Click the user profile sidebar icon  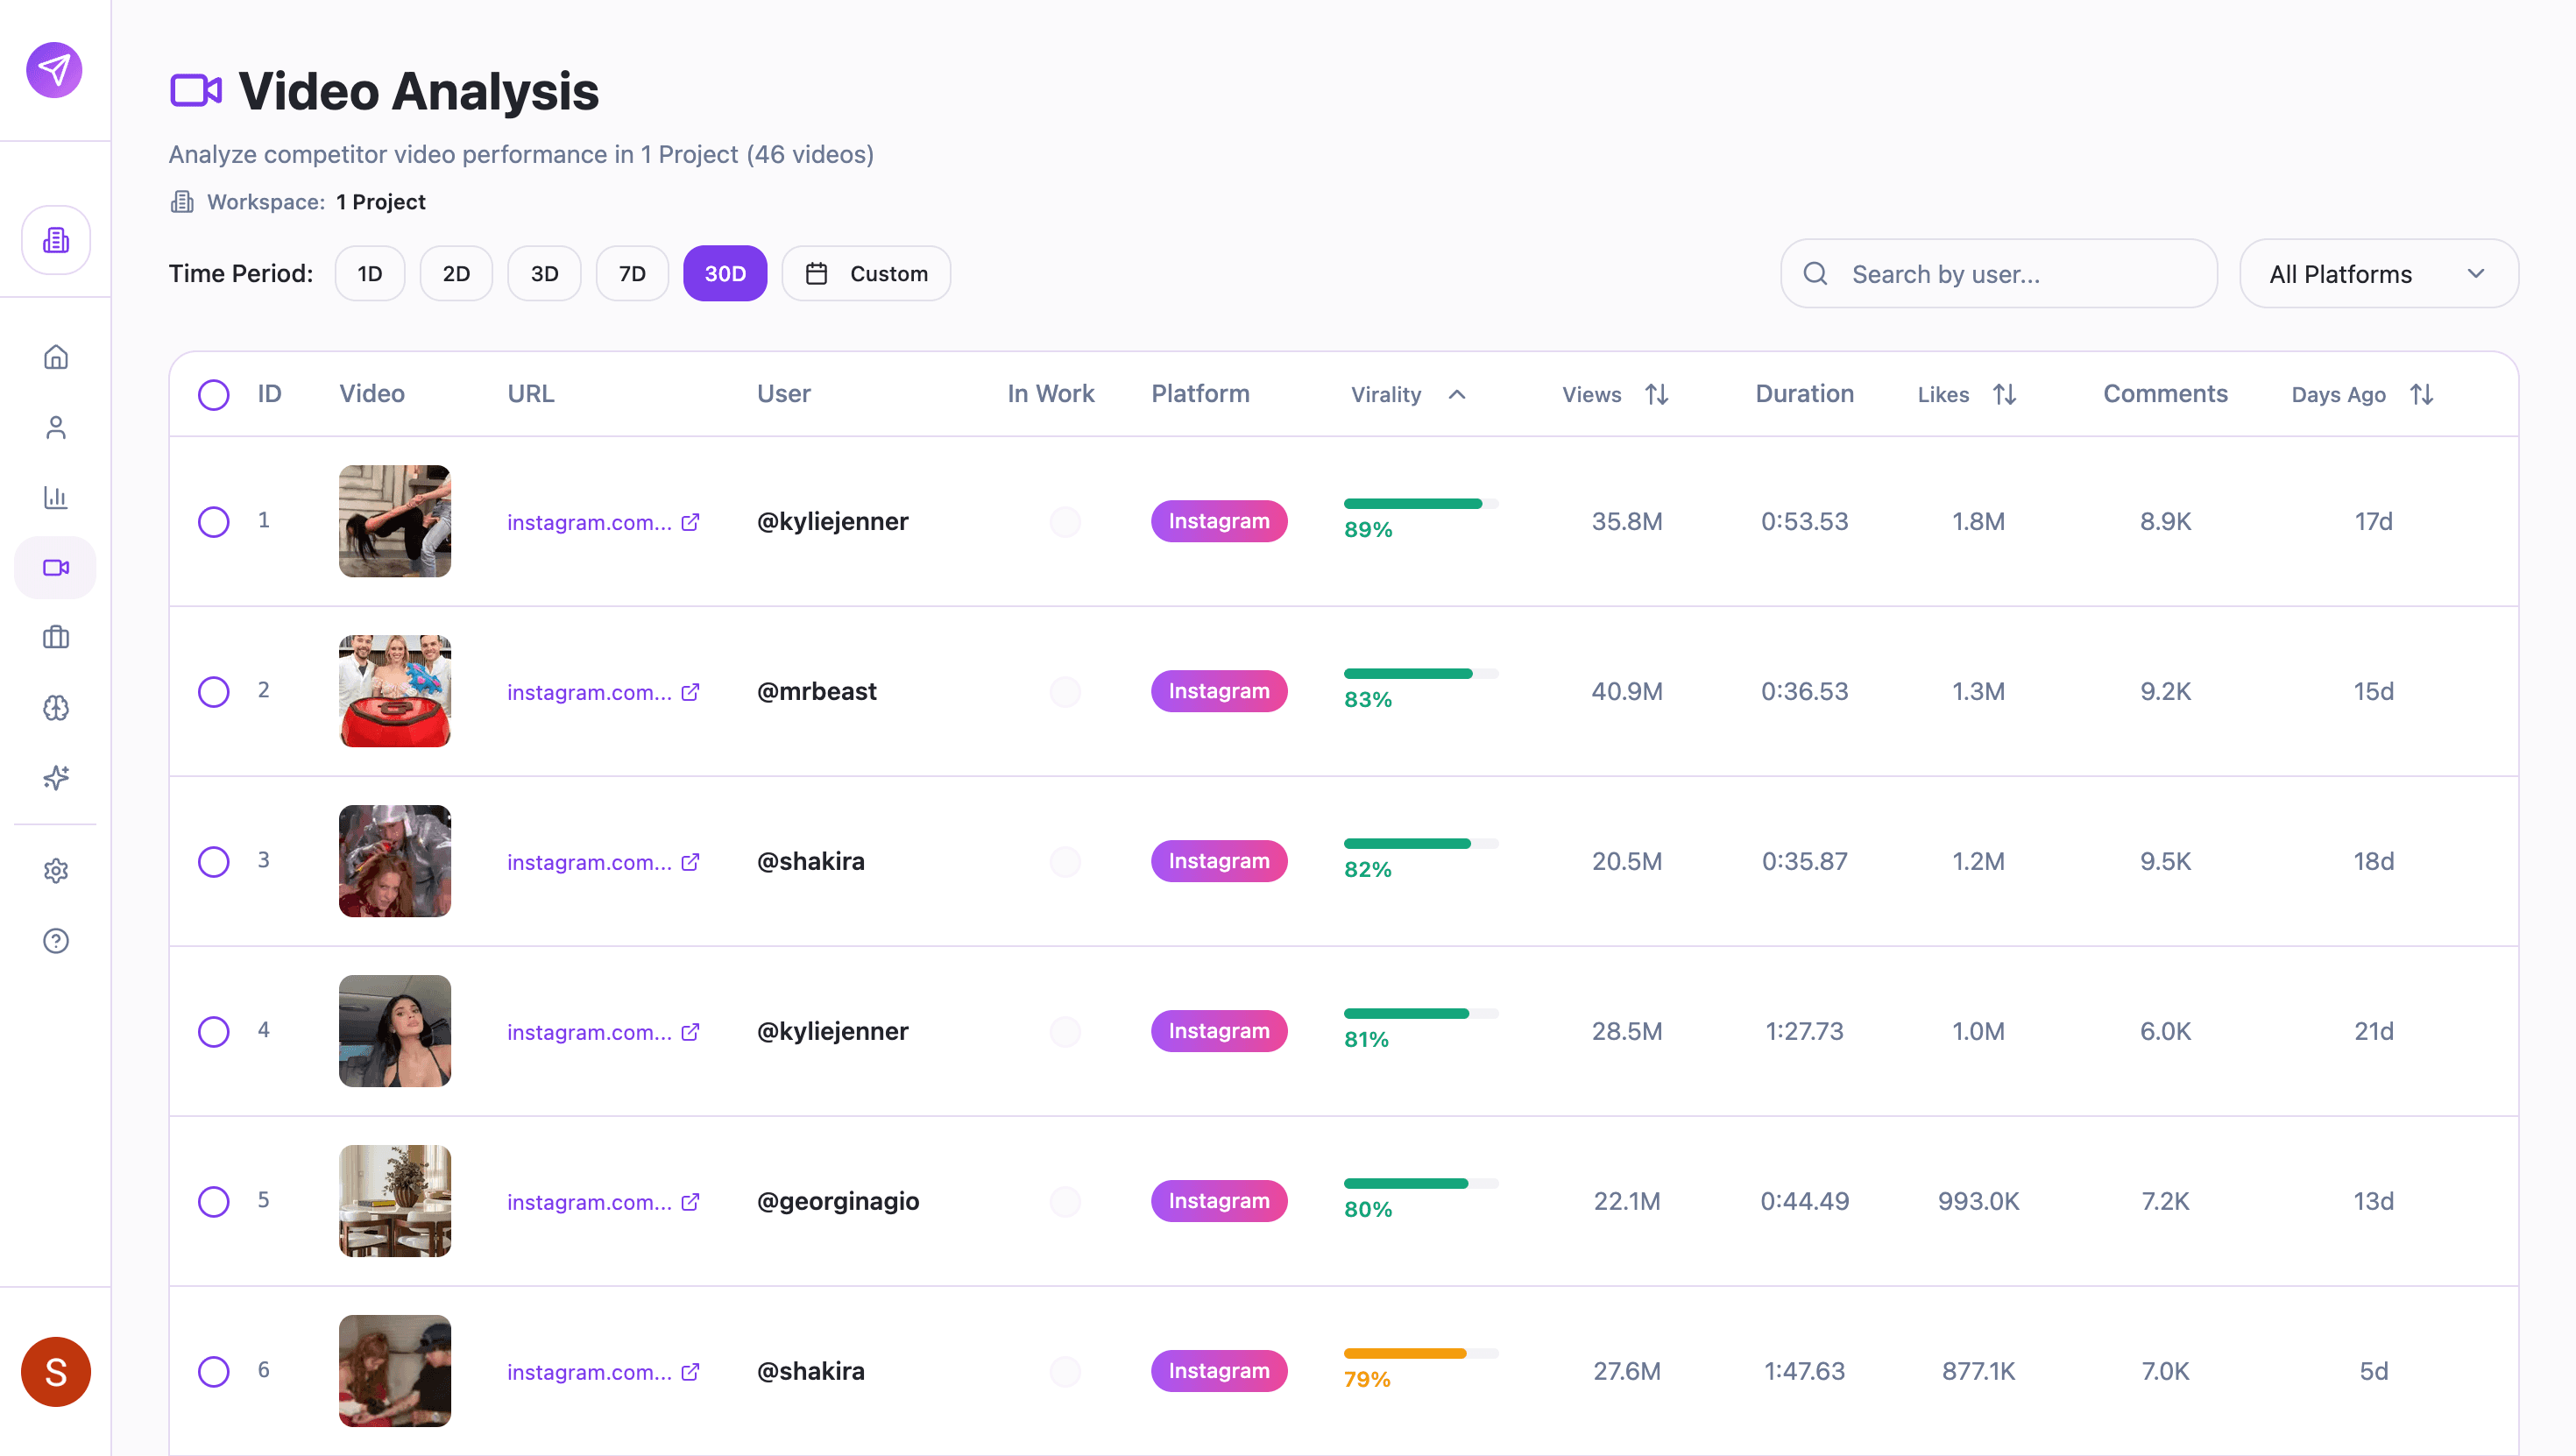56,427
